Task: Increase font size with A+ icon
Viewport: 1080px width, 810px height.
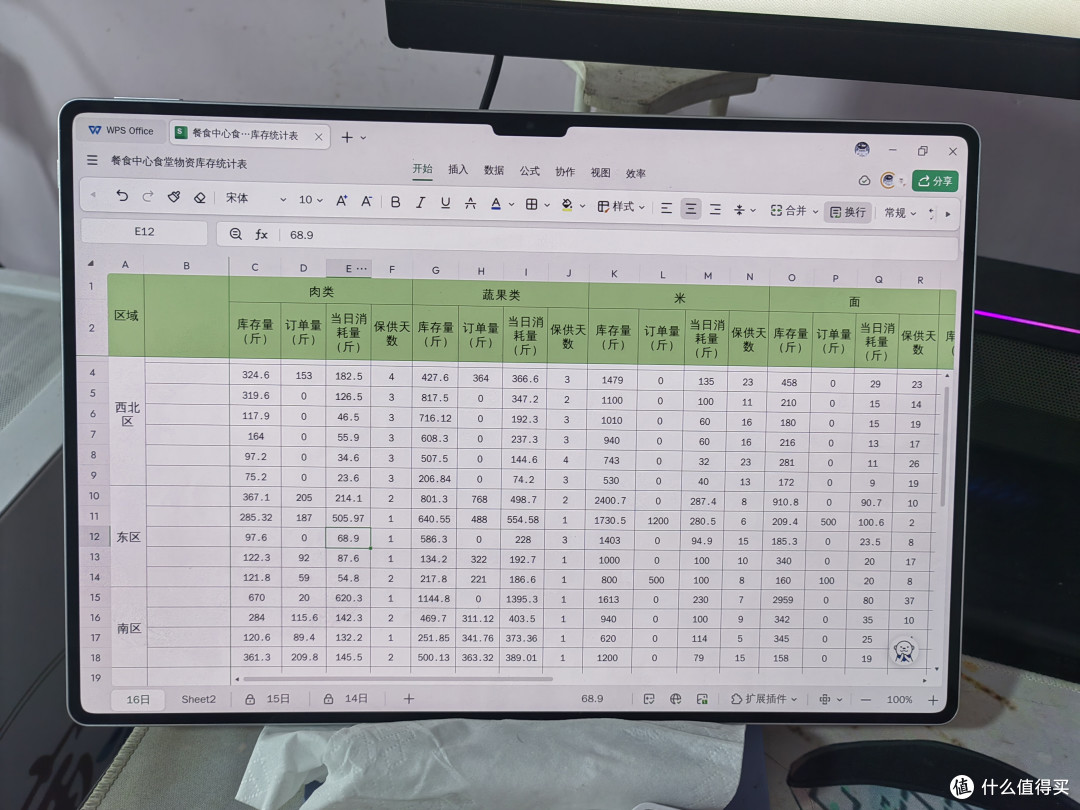Action: [341, 200]
